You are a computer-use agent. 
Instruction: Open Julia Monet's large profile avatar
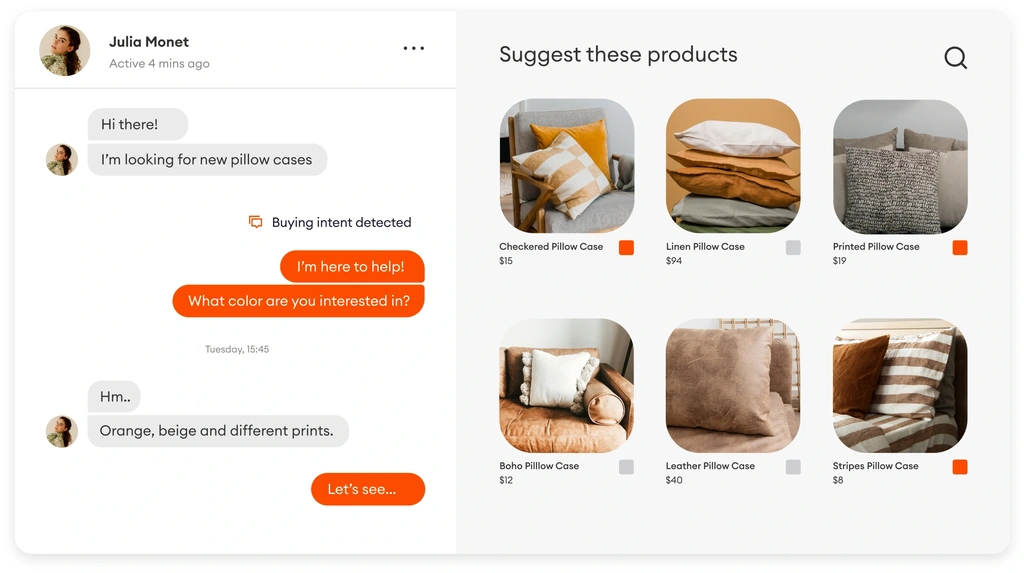click(65, 51)
